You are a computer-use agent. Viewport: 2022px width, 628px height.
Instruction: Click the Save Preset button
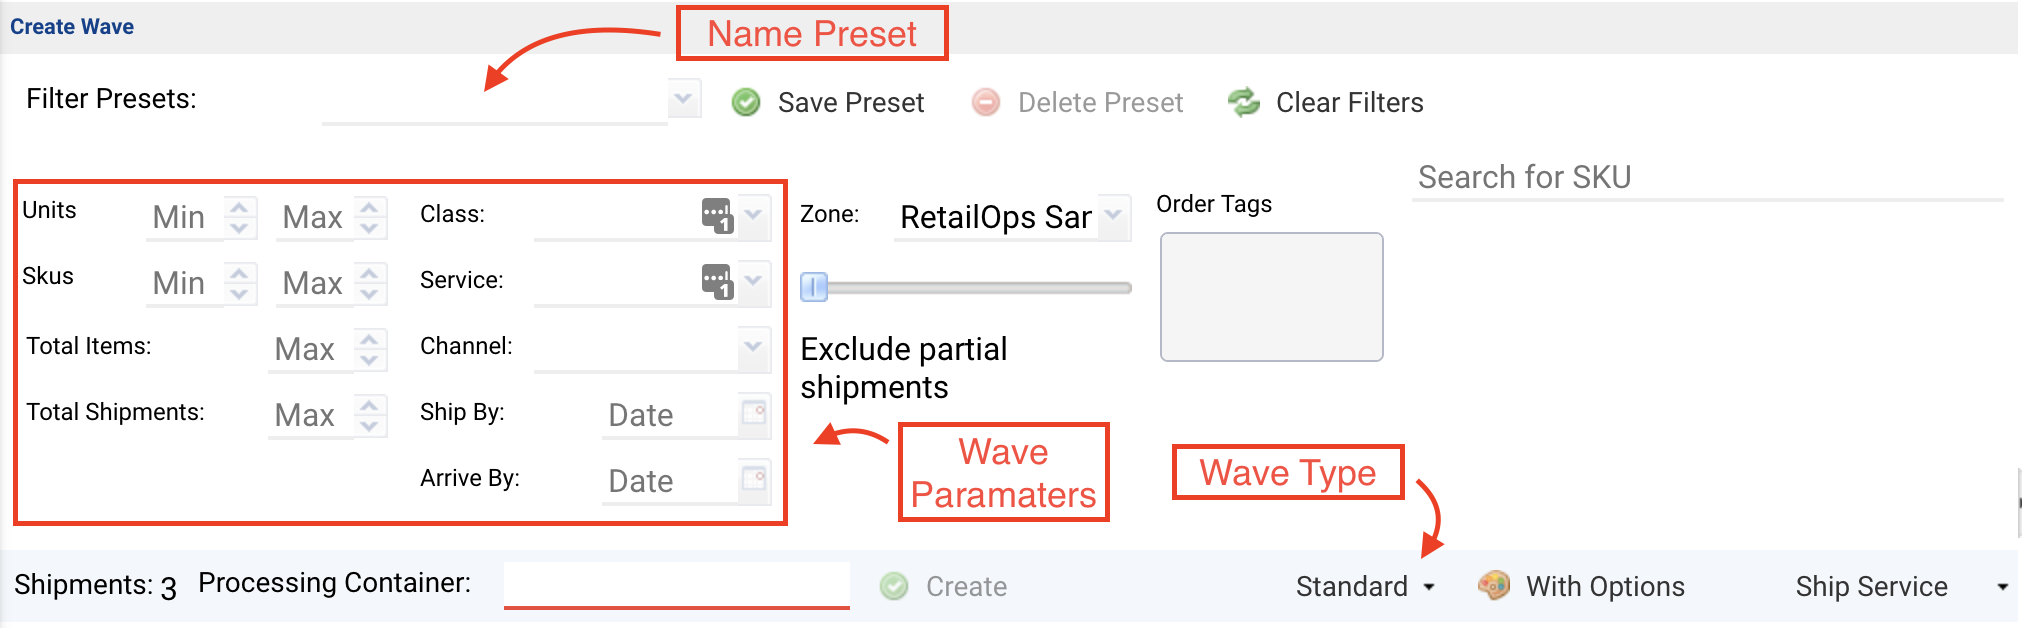(x=827, y=102)
